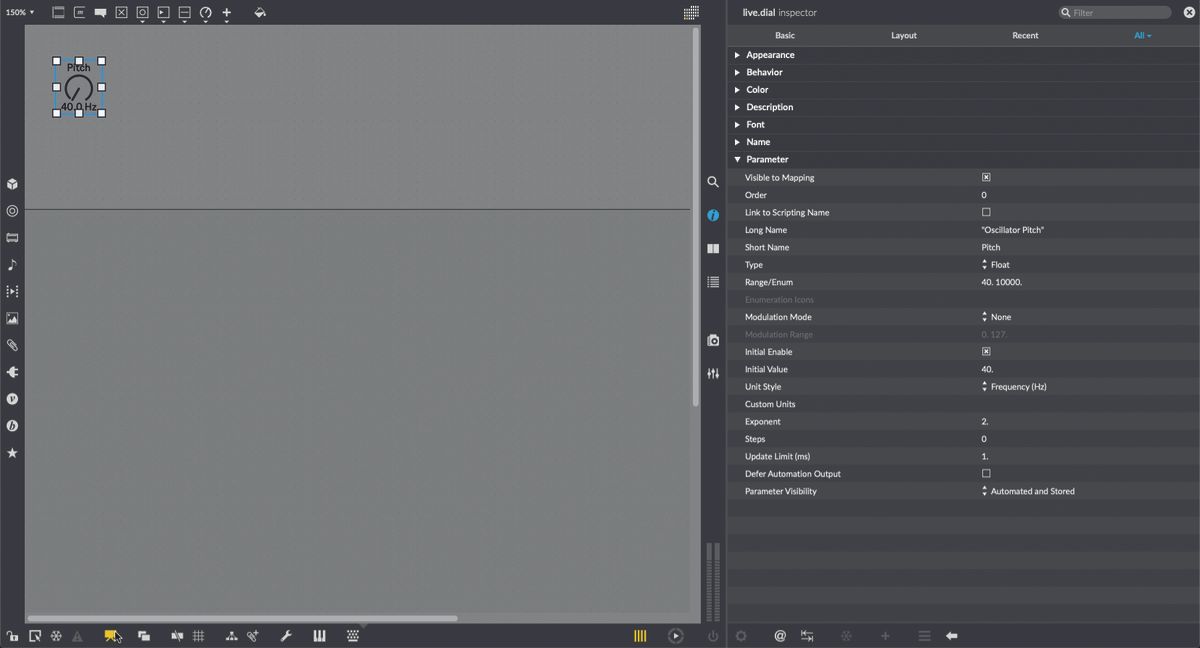Select the All inspector tab
Image resolution: width=1200 pixels, height=648 pixels.
click(1142, 36)
